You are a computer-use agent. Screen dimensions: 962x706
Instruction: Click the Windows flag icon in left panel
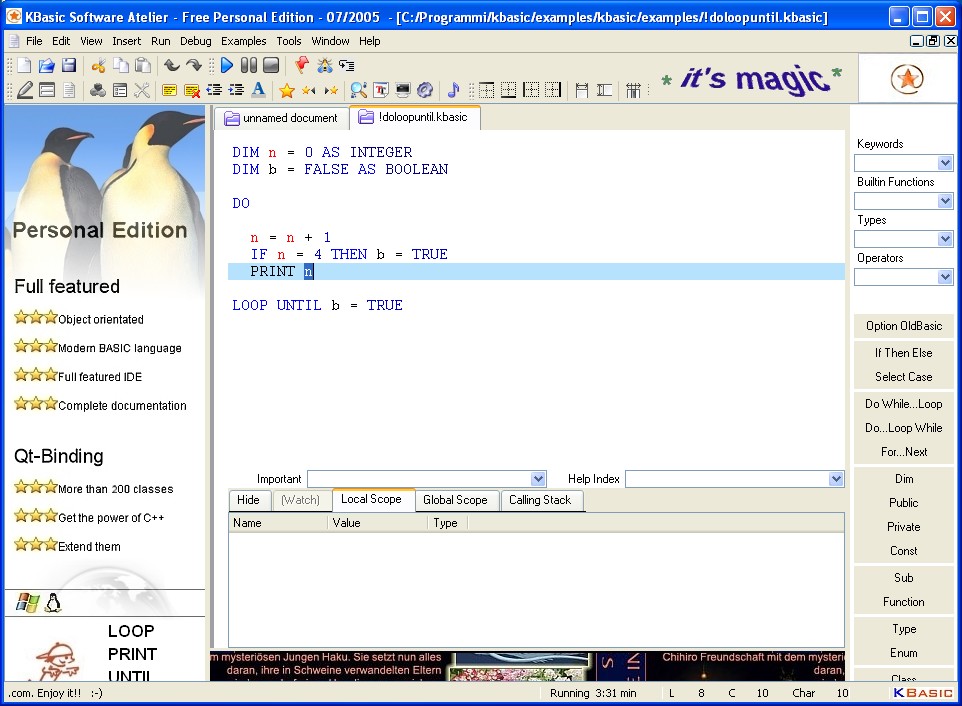click(x=28, y=602)
